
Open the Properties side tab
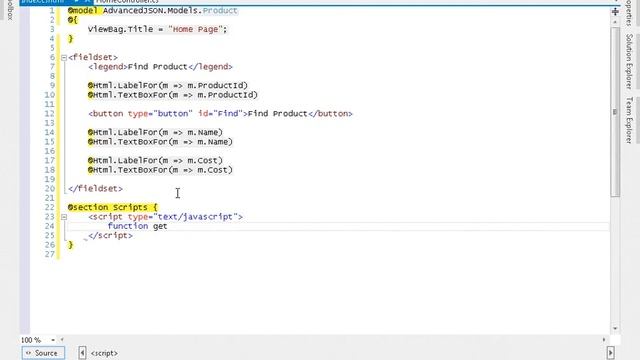(630, 12)
